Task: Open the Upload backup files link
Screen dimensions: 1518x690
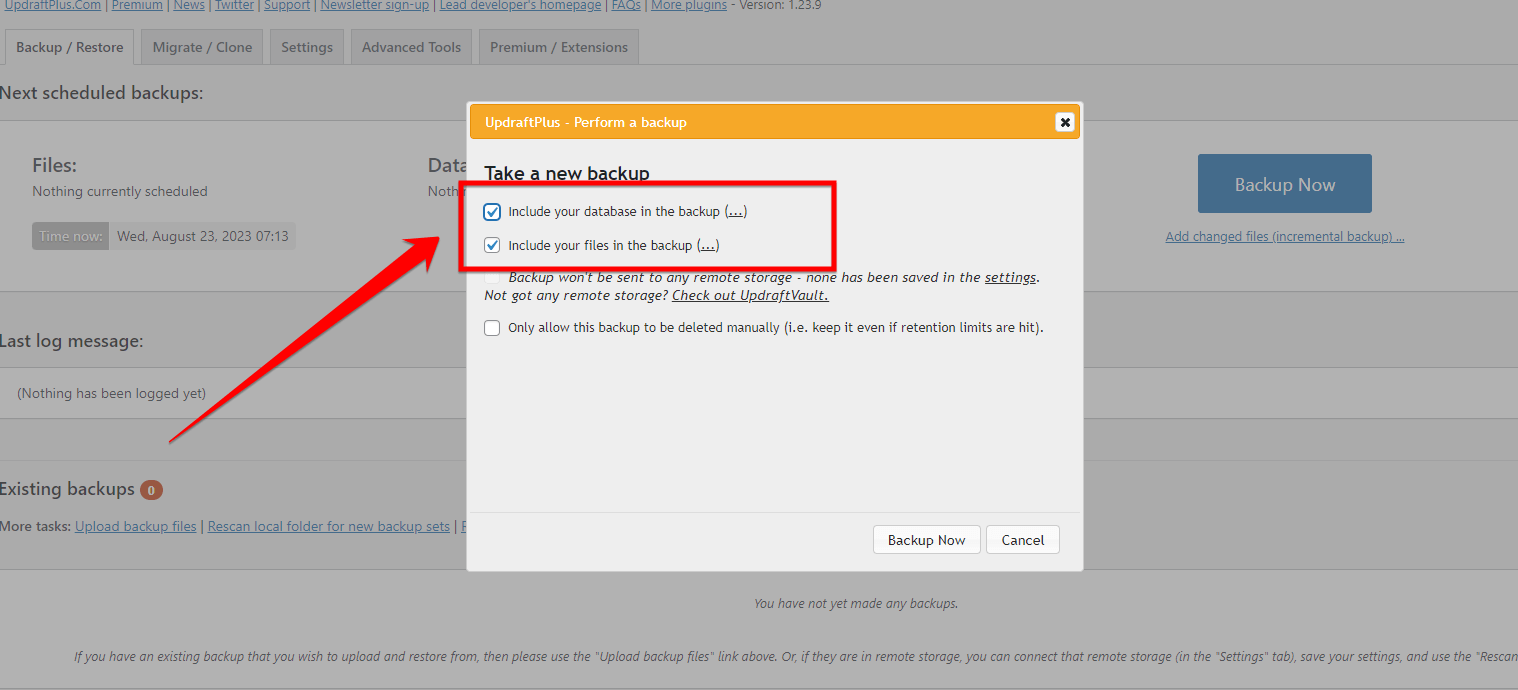Action: click(x=135, y=526)
